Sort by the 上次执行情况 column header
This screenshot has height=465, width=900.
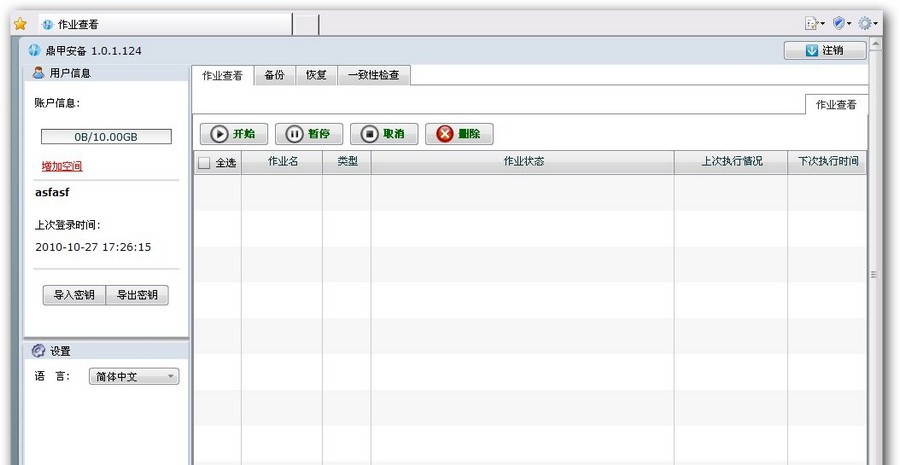pyautogui.click(x=731, y=162)
